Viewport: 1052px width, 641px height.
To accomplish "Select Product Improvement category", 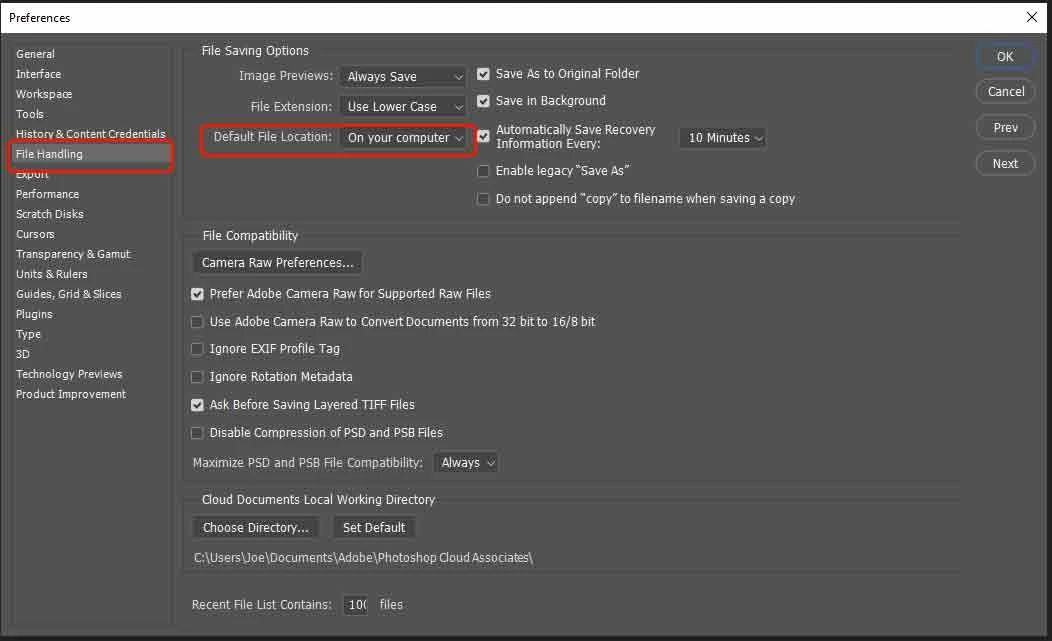I will tap(71, 394).
